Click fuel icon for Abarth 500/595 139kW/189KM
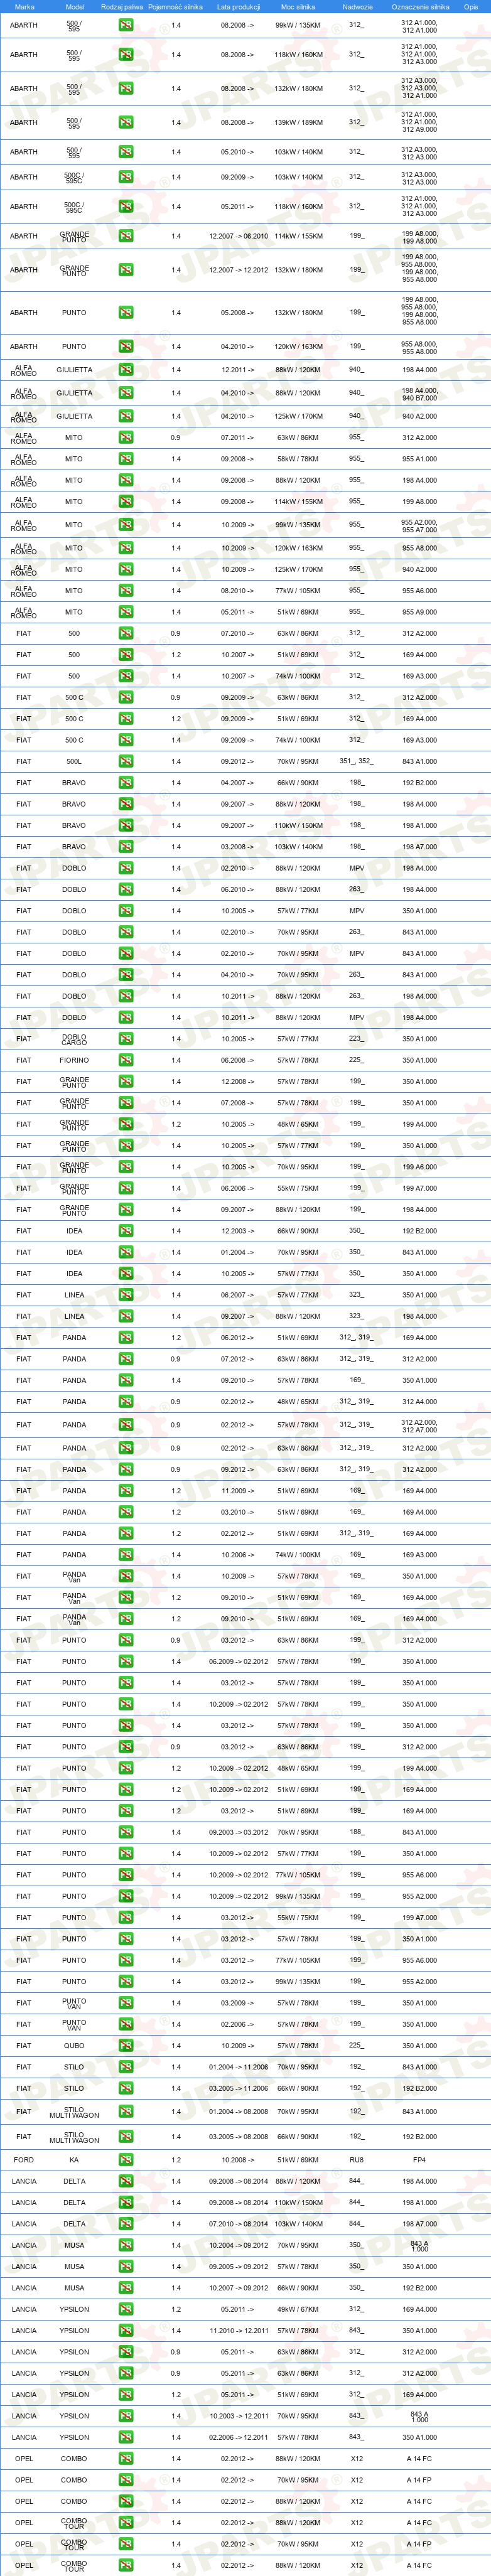The width and height of the screenshot is (491, 2576). 125,122
